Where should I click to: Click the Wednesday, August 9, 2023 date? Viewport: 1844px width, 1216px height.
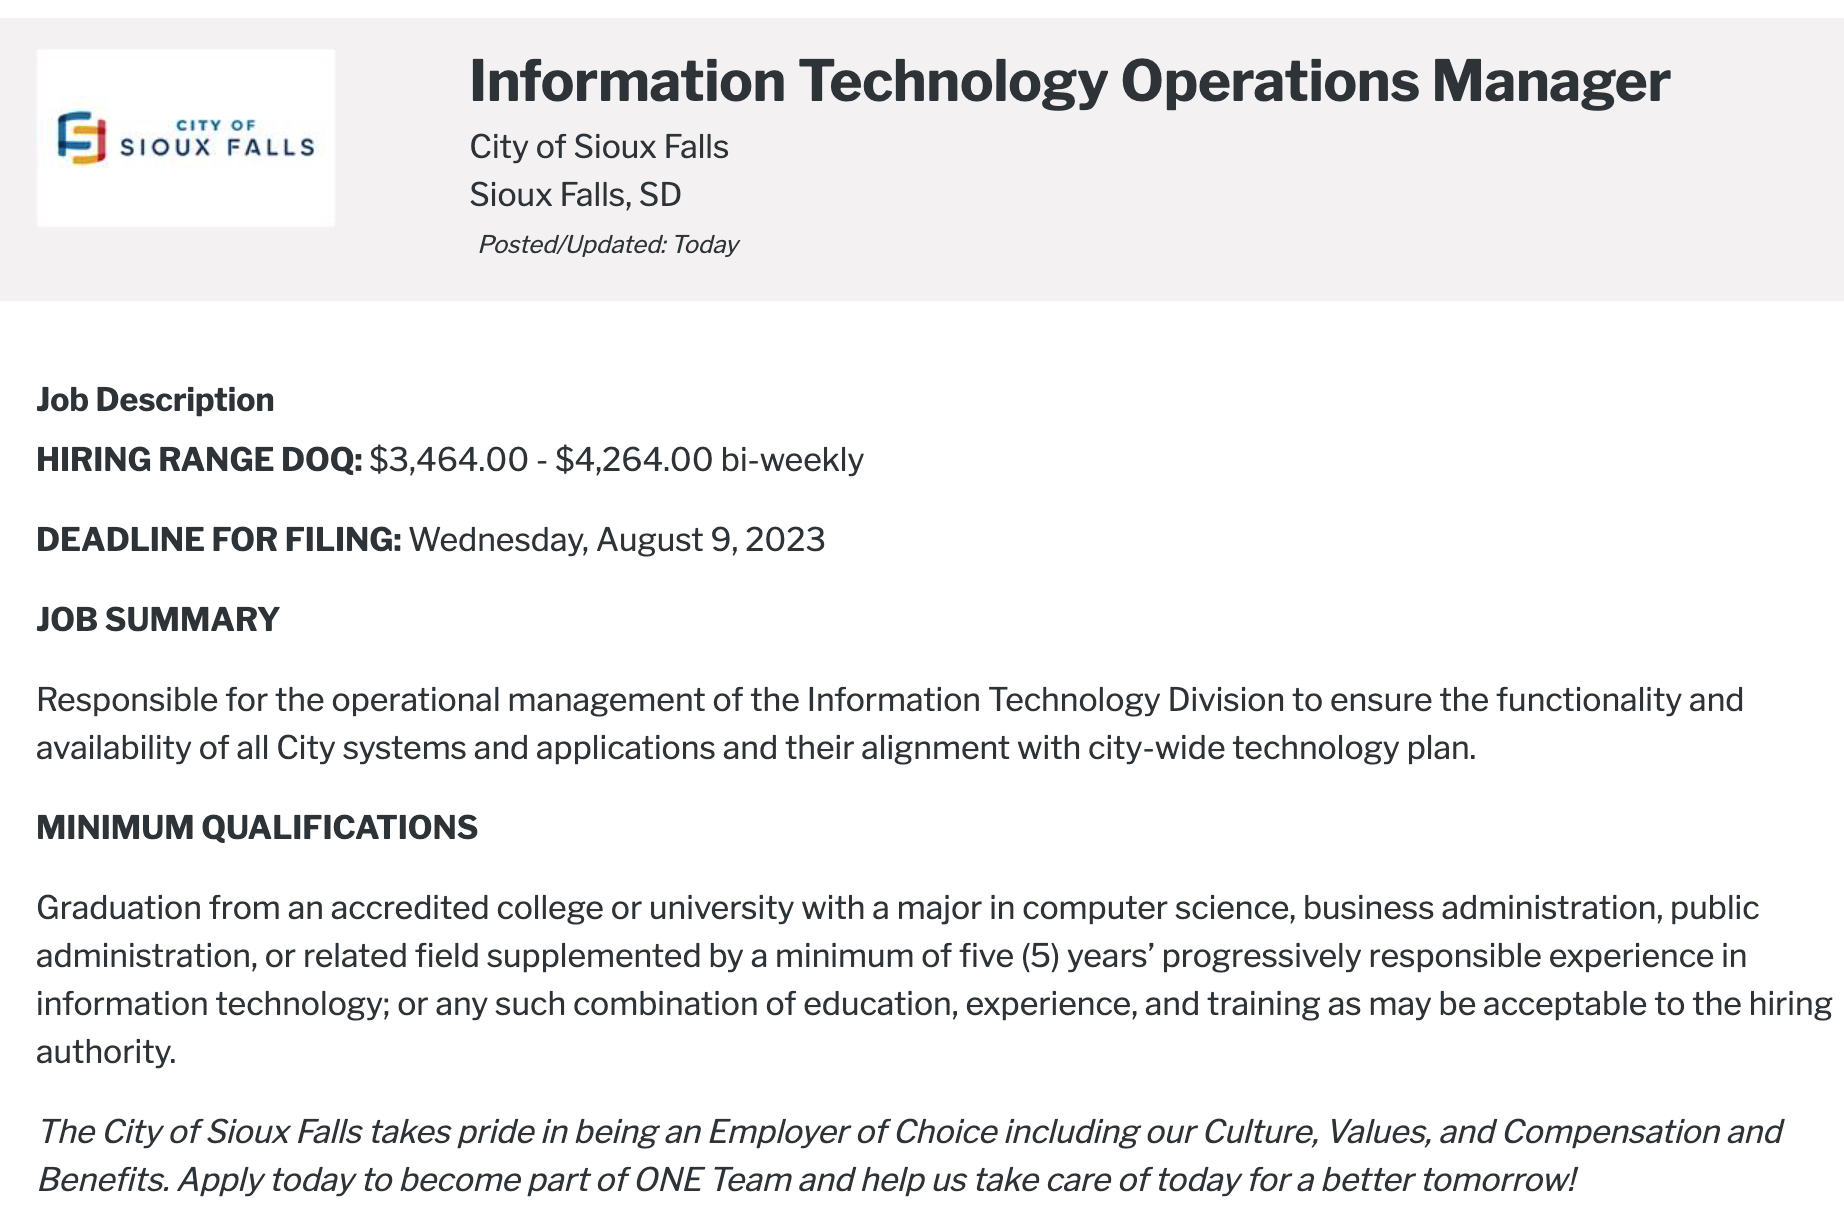(617, 540)
